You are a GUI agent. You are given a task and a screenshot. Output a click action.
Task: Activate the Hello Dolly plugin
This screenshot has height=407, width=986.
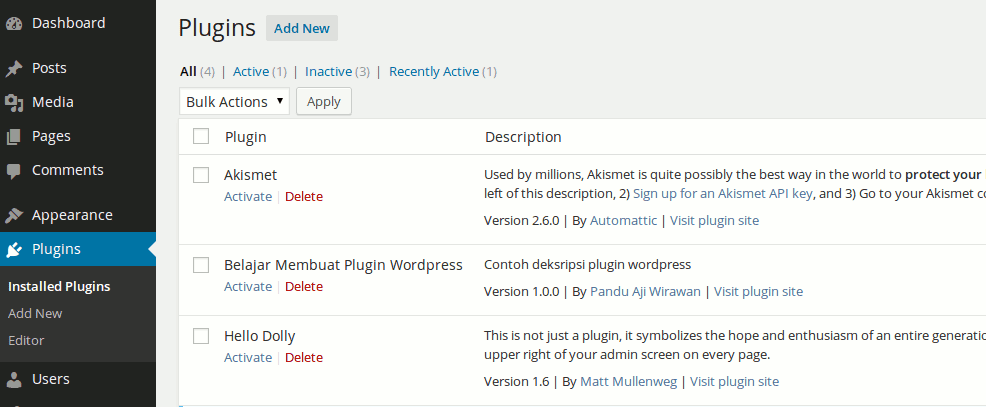coord(248,357)
